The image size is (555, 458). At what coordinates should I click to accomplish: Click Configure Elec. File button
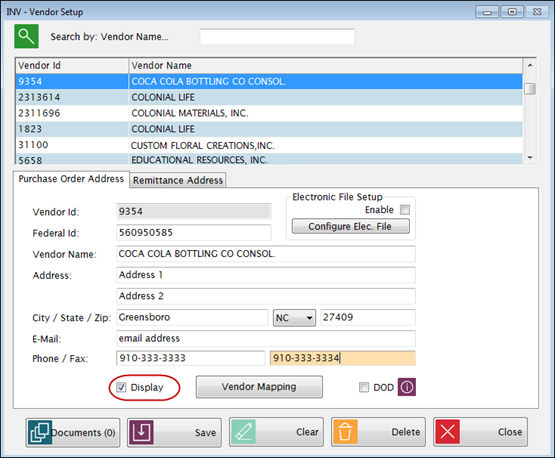[350, 226]
